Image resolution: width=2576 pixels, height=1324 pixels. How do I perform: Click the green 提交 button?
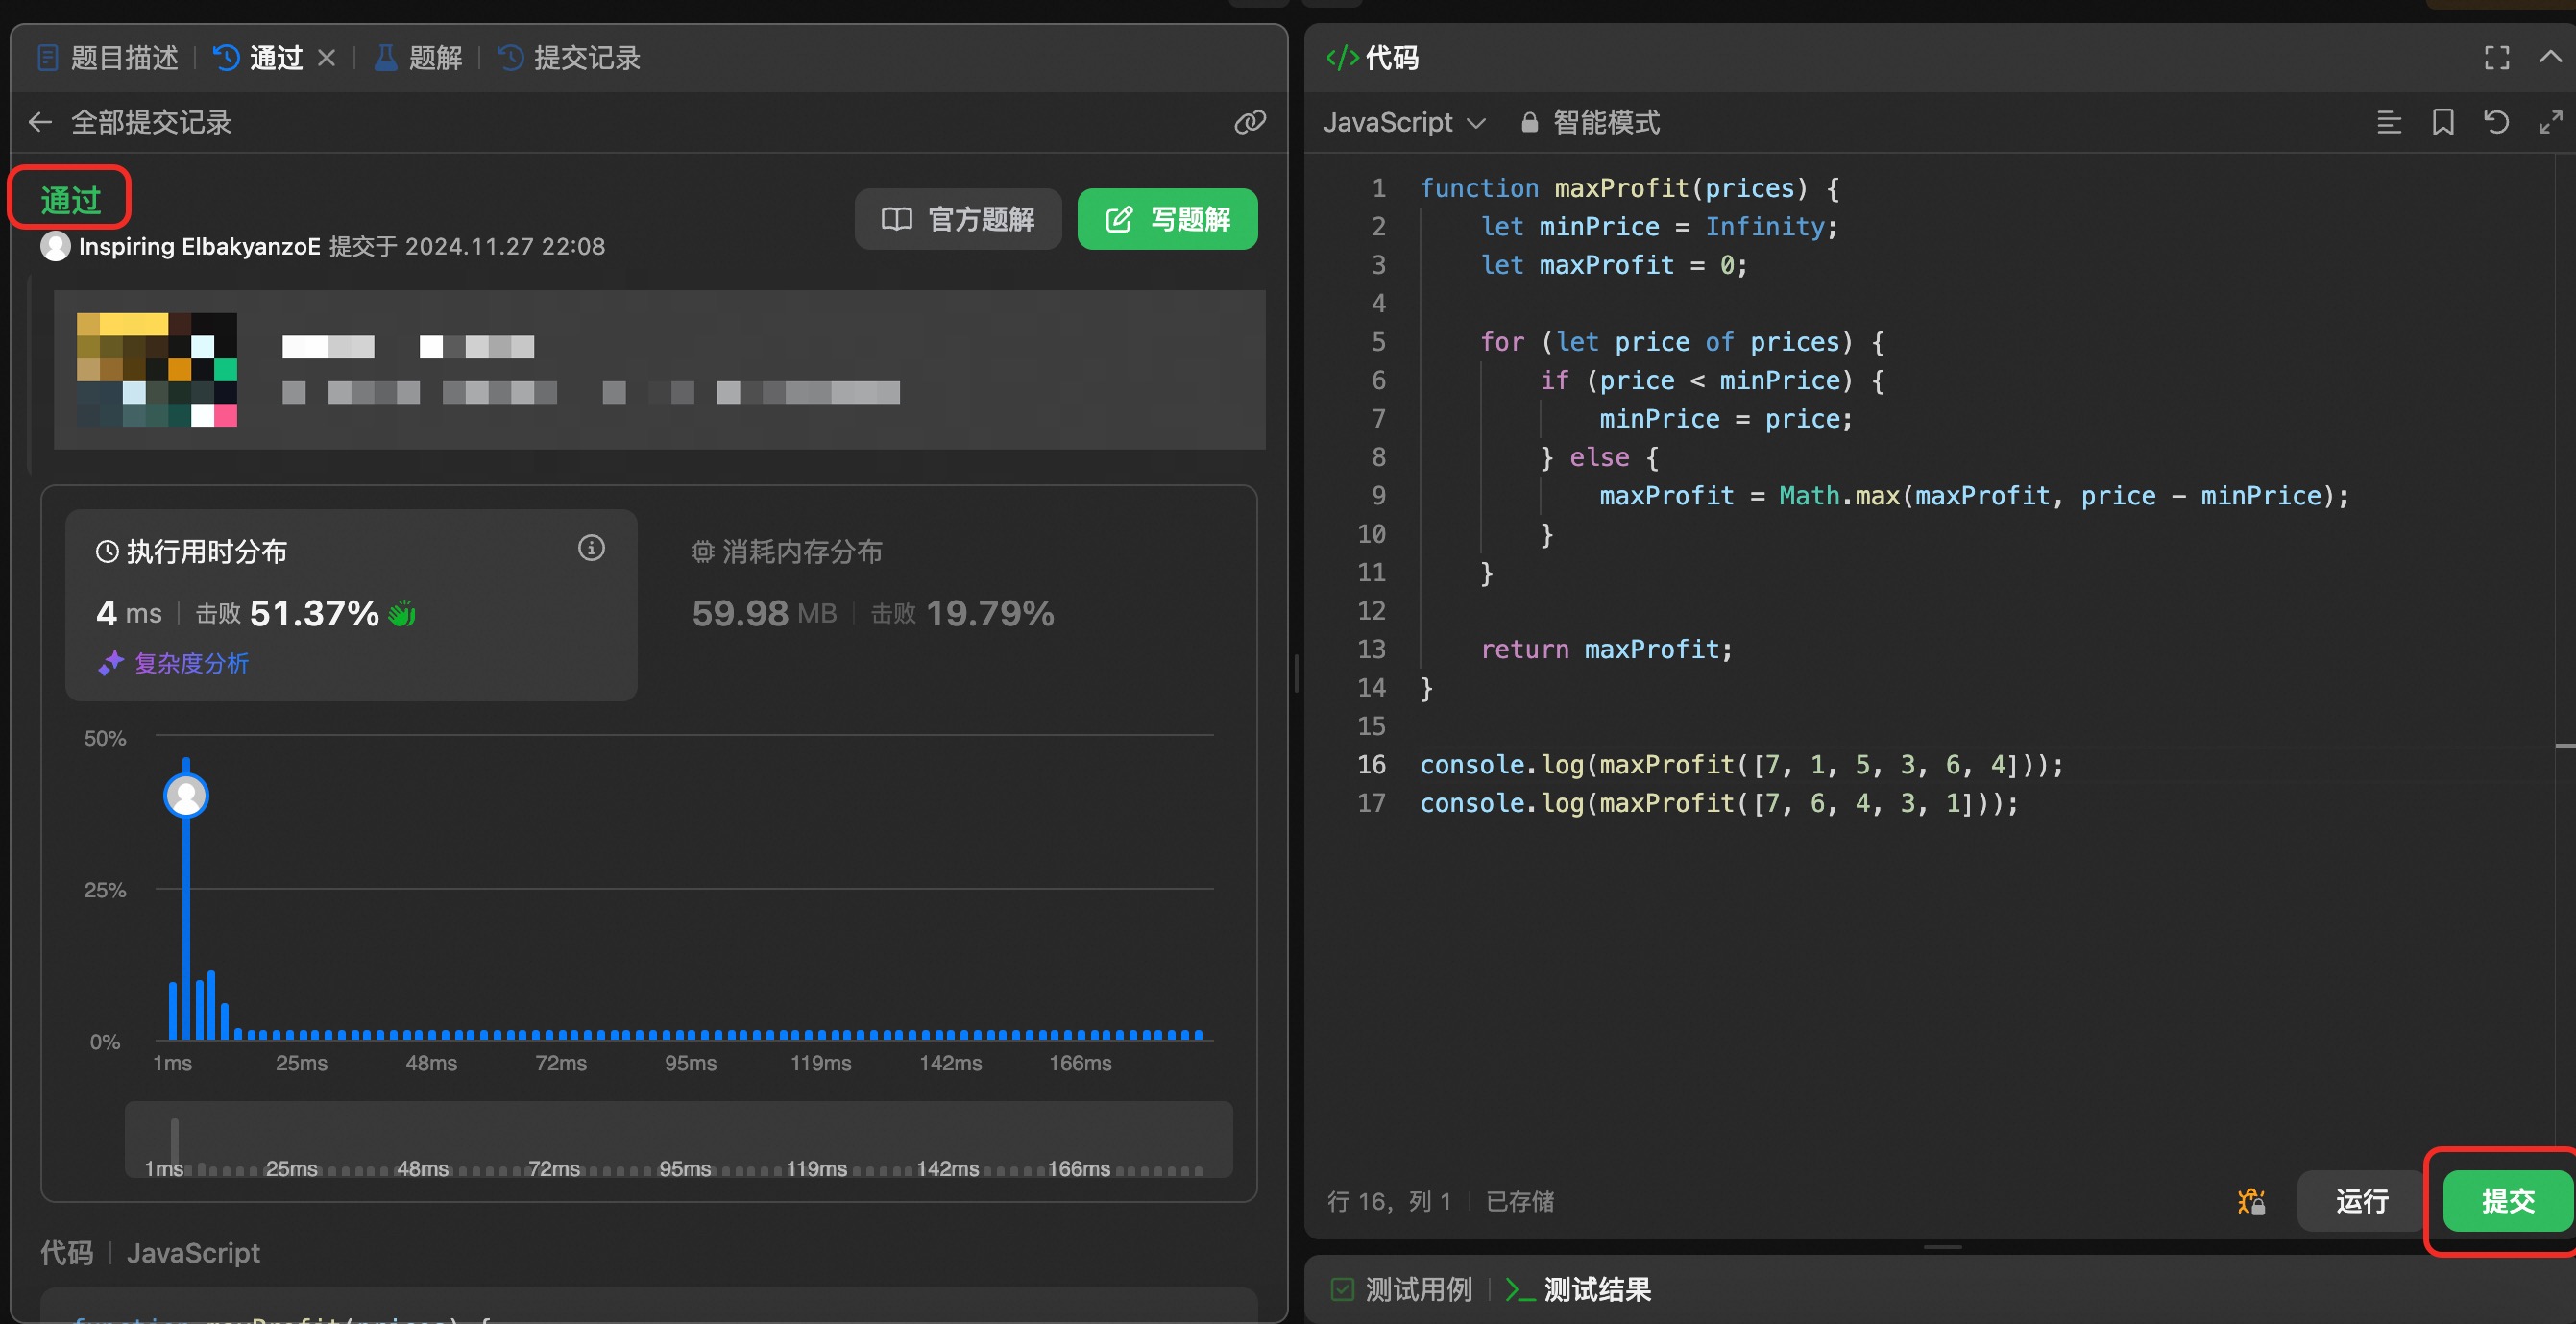pyautogui.click(x=2507, y=1201)
